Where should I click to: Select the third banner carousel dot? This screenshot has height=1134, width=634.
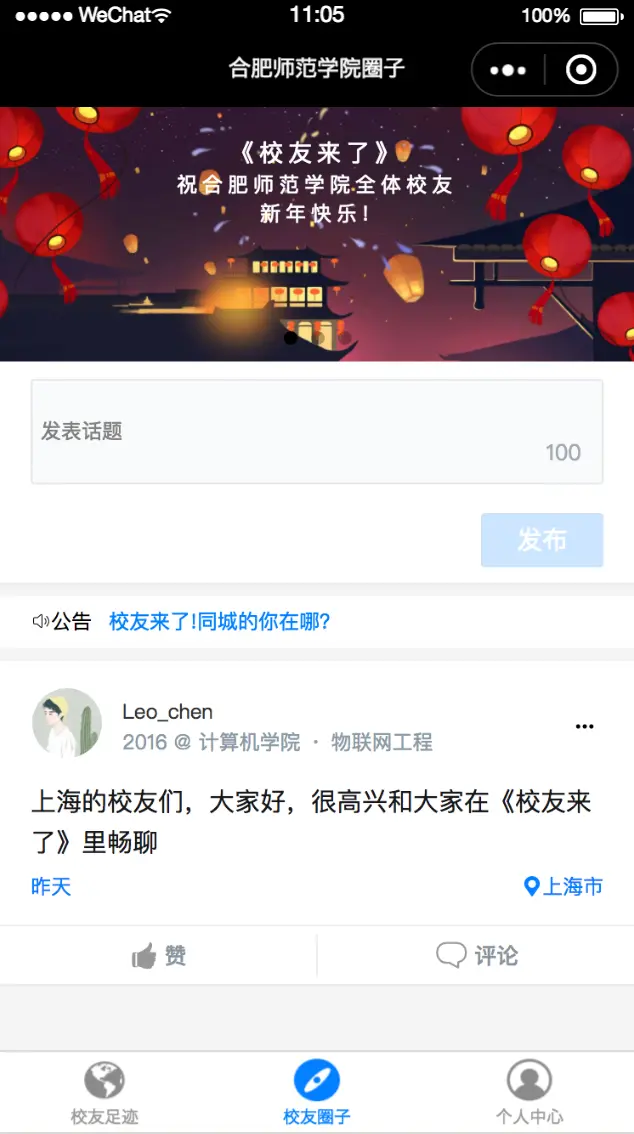345,338
